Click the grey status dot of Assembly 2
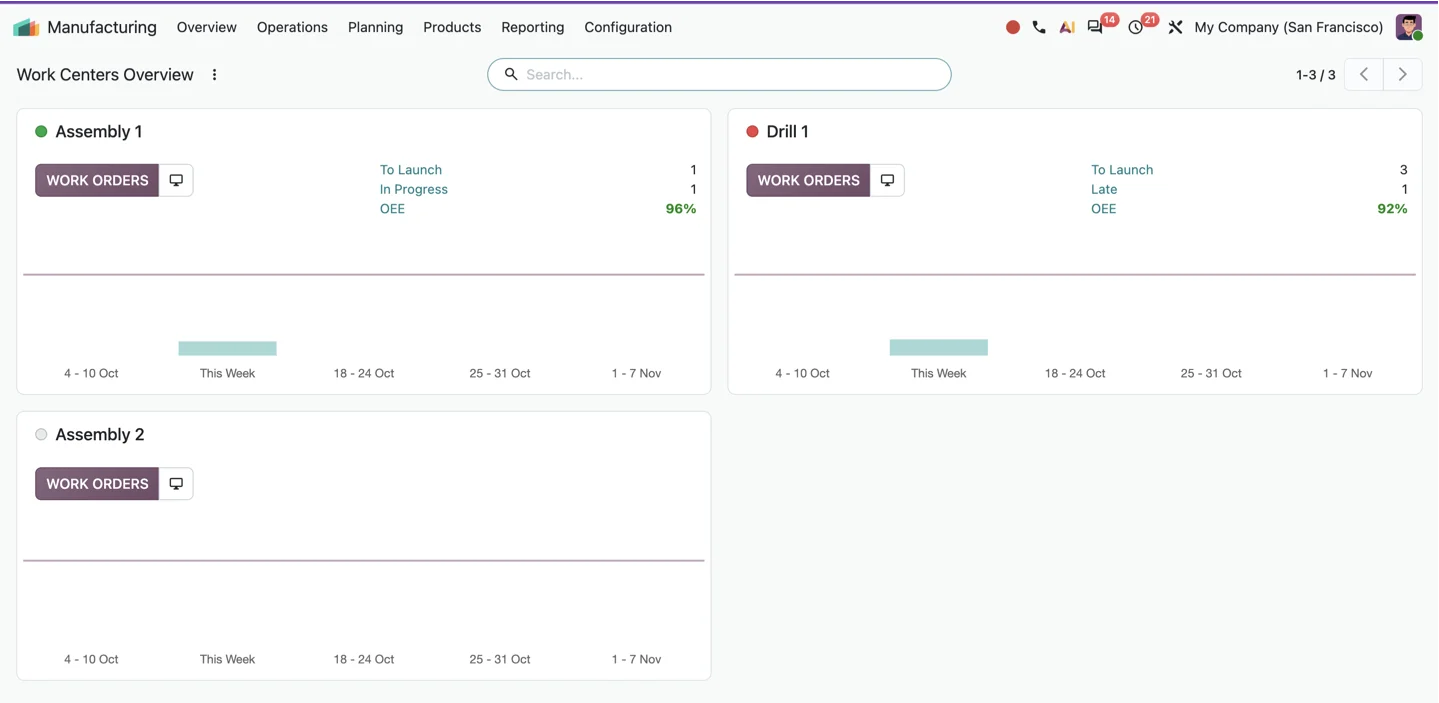Screen dimensions: 1439x703 41,434
